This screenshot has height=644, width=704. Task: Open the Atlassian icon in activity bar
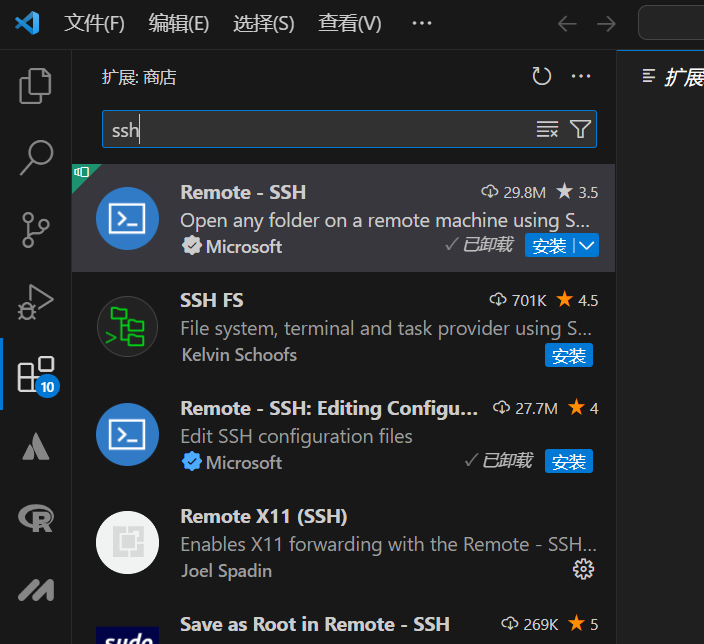coord(36,447)
